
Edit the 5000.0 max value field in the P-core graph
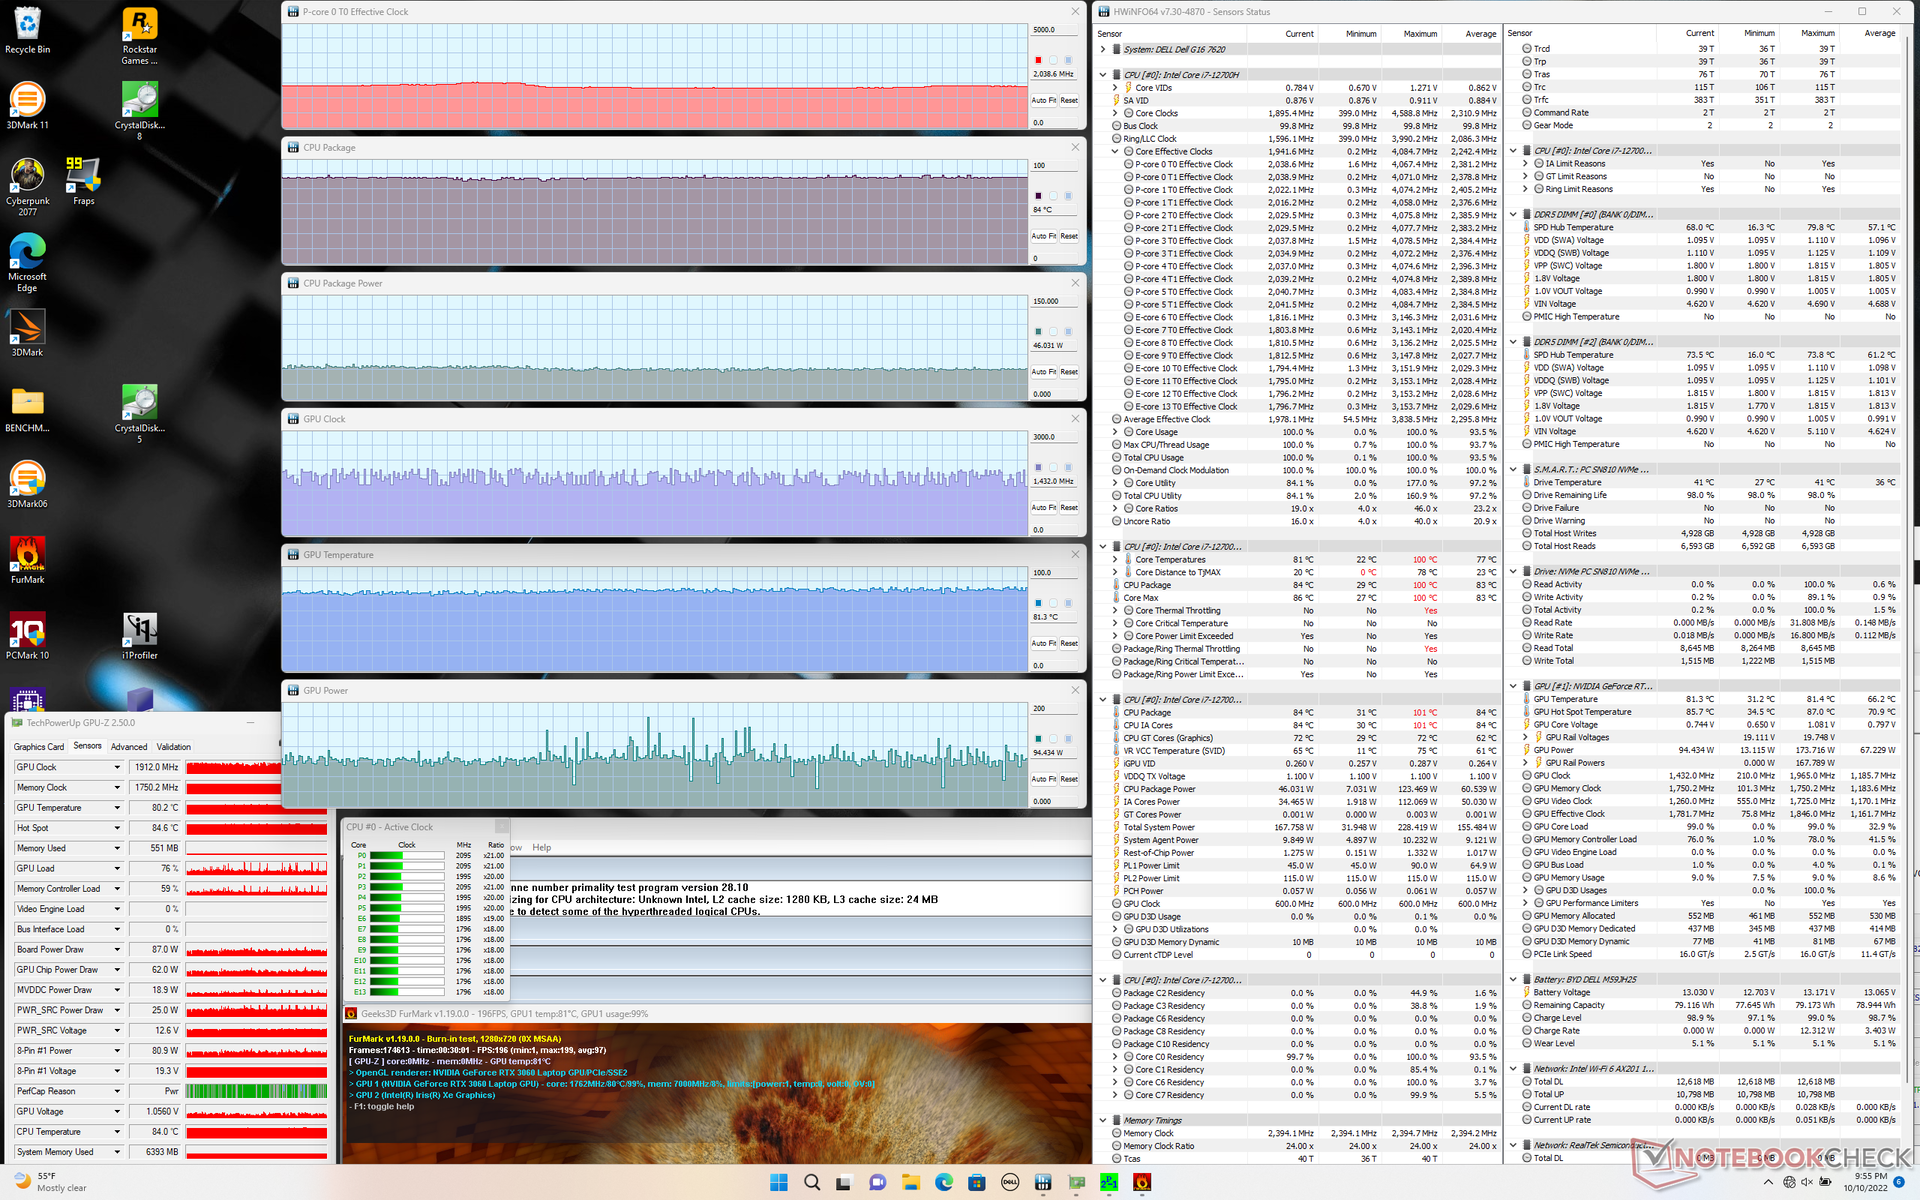(x=1052, y=30)
